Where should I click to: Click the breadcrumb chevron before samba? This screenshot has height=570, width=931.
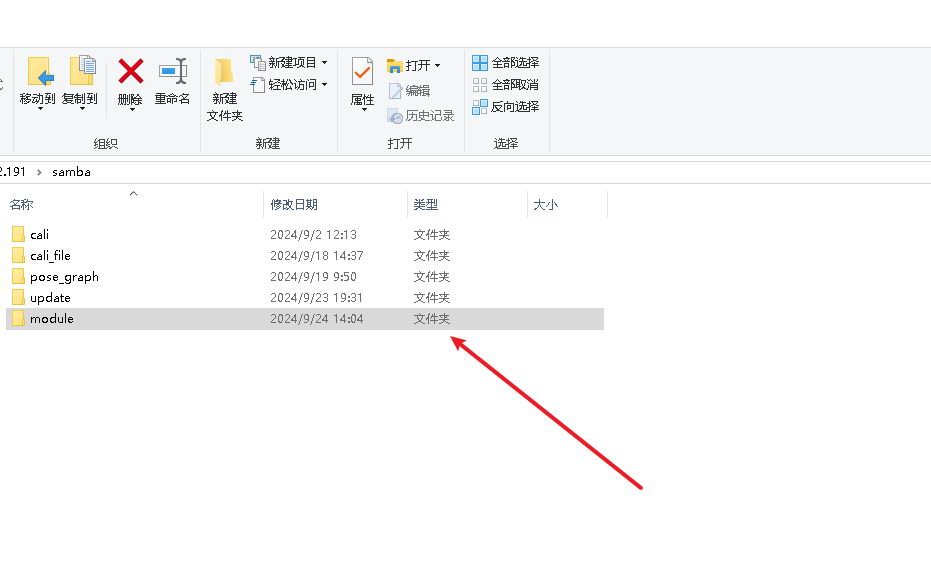point(39,172)
